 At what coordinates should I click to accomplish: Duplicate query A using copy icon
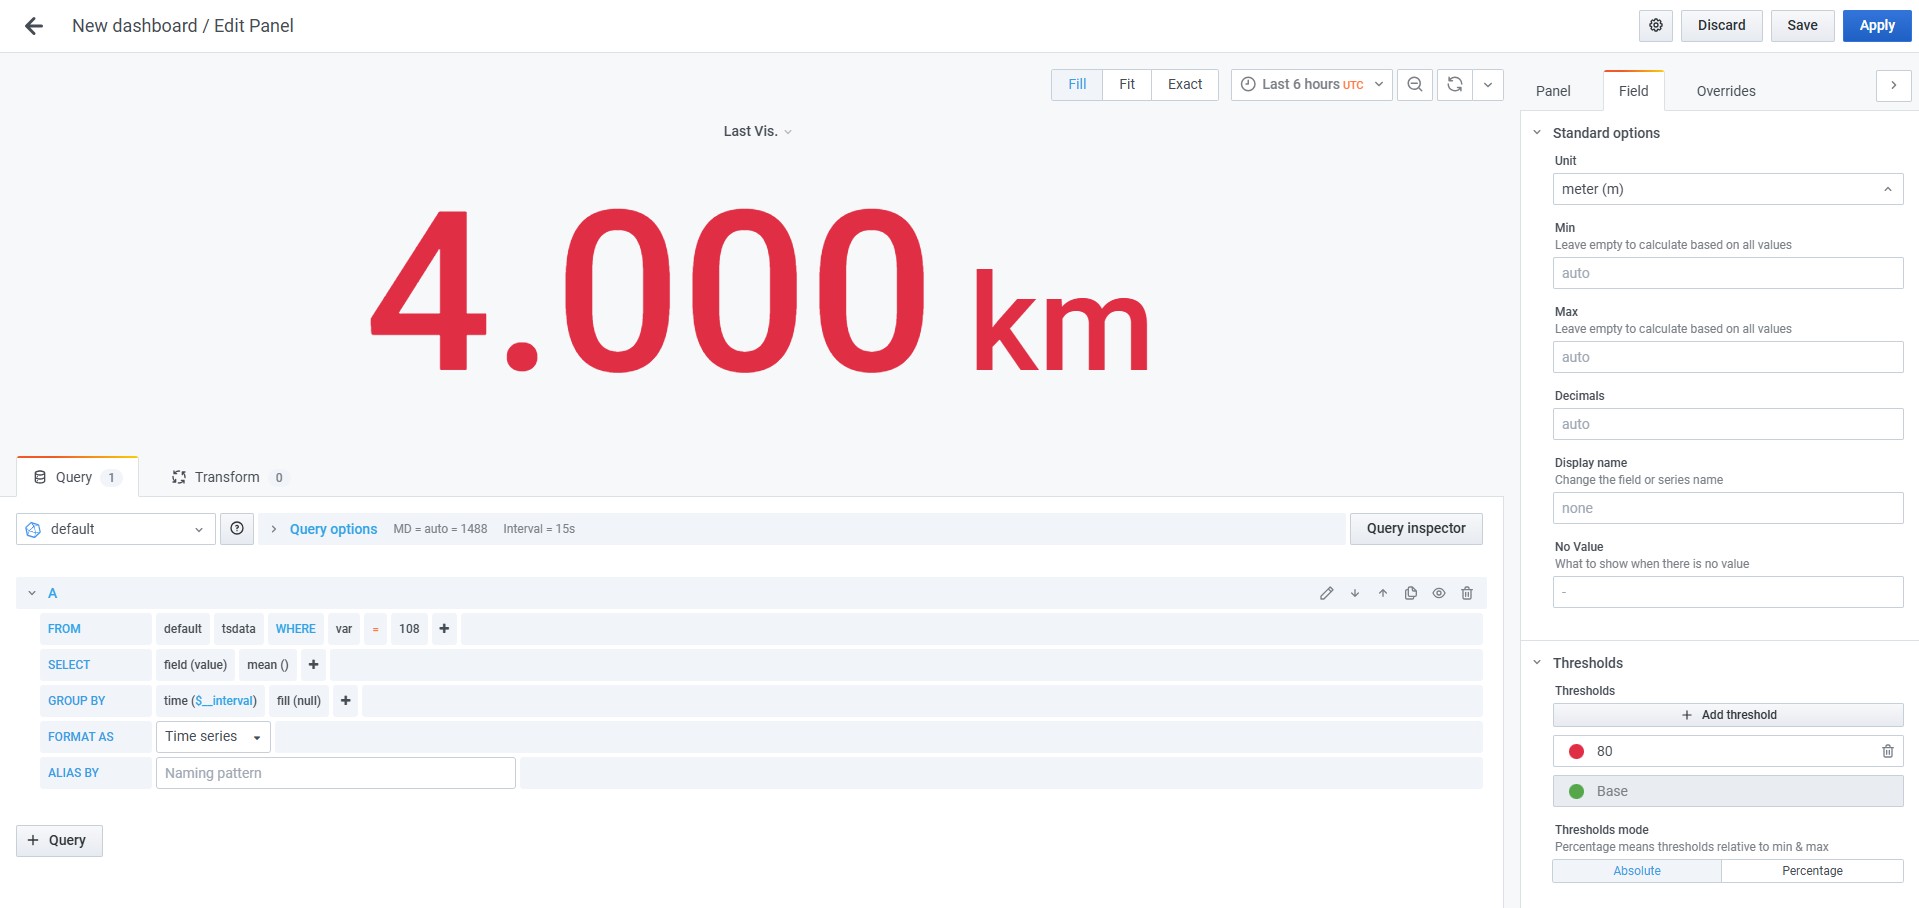pos(1411,593)
